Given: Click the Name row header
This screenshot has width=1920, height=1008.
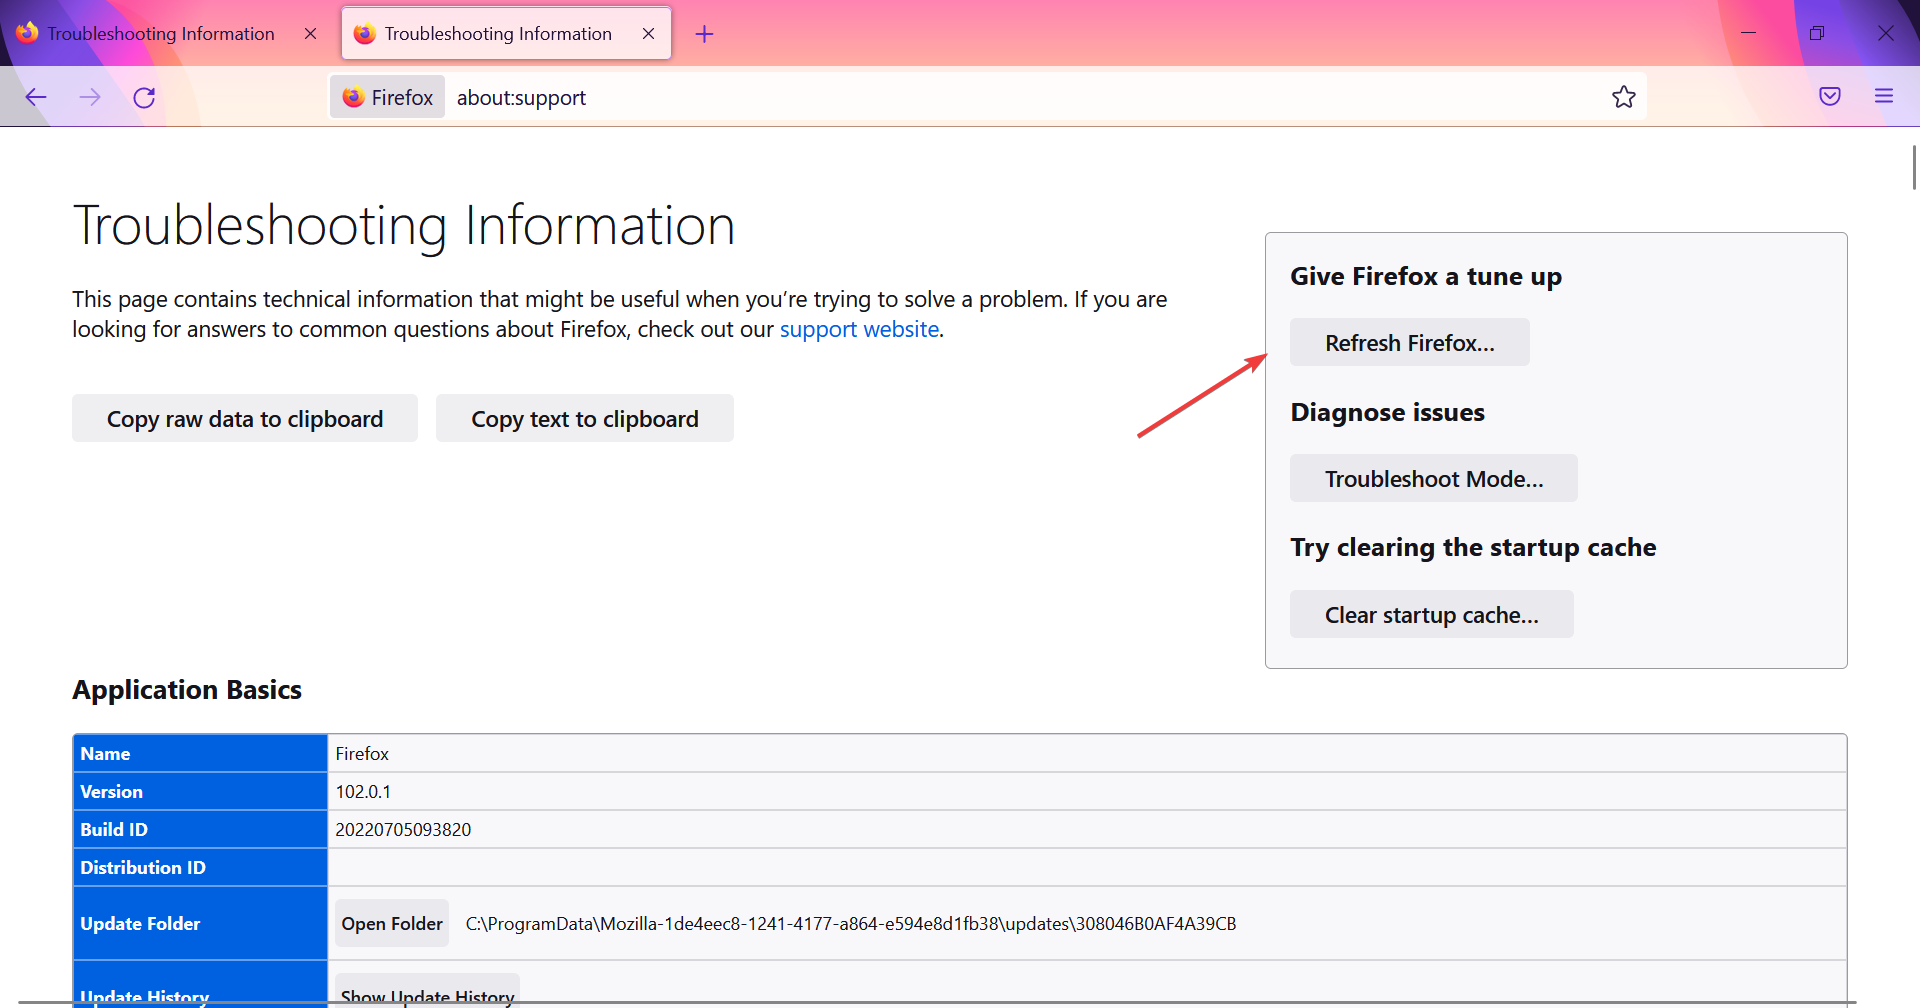Looking at the screenshot, I should pyautogui.click(x=200, y=753).
